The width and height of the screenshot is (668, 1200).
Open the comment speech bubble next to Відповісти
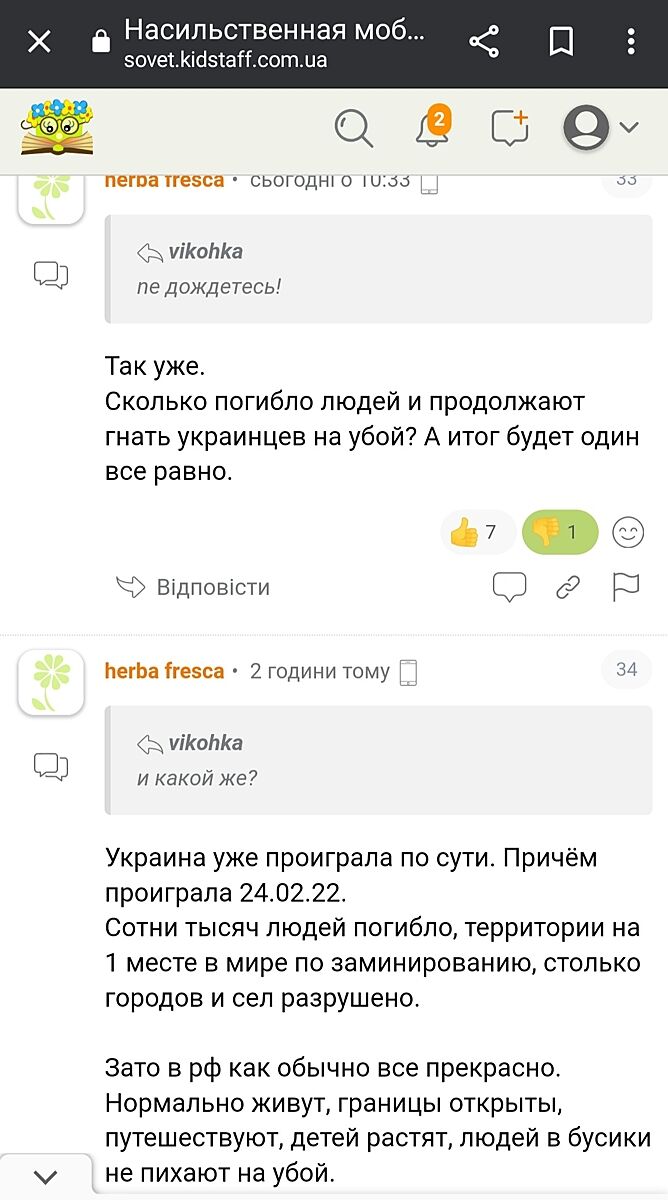[x=509, y=588]
